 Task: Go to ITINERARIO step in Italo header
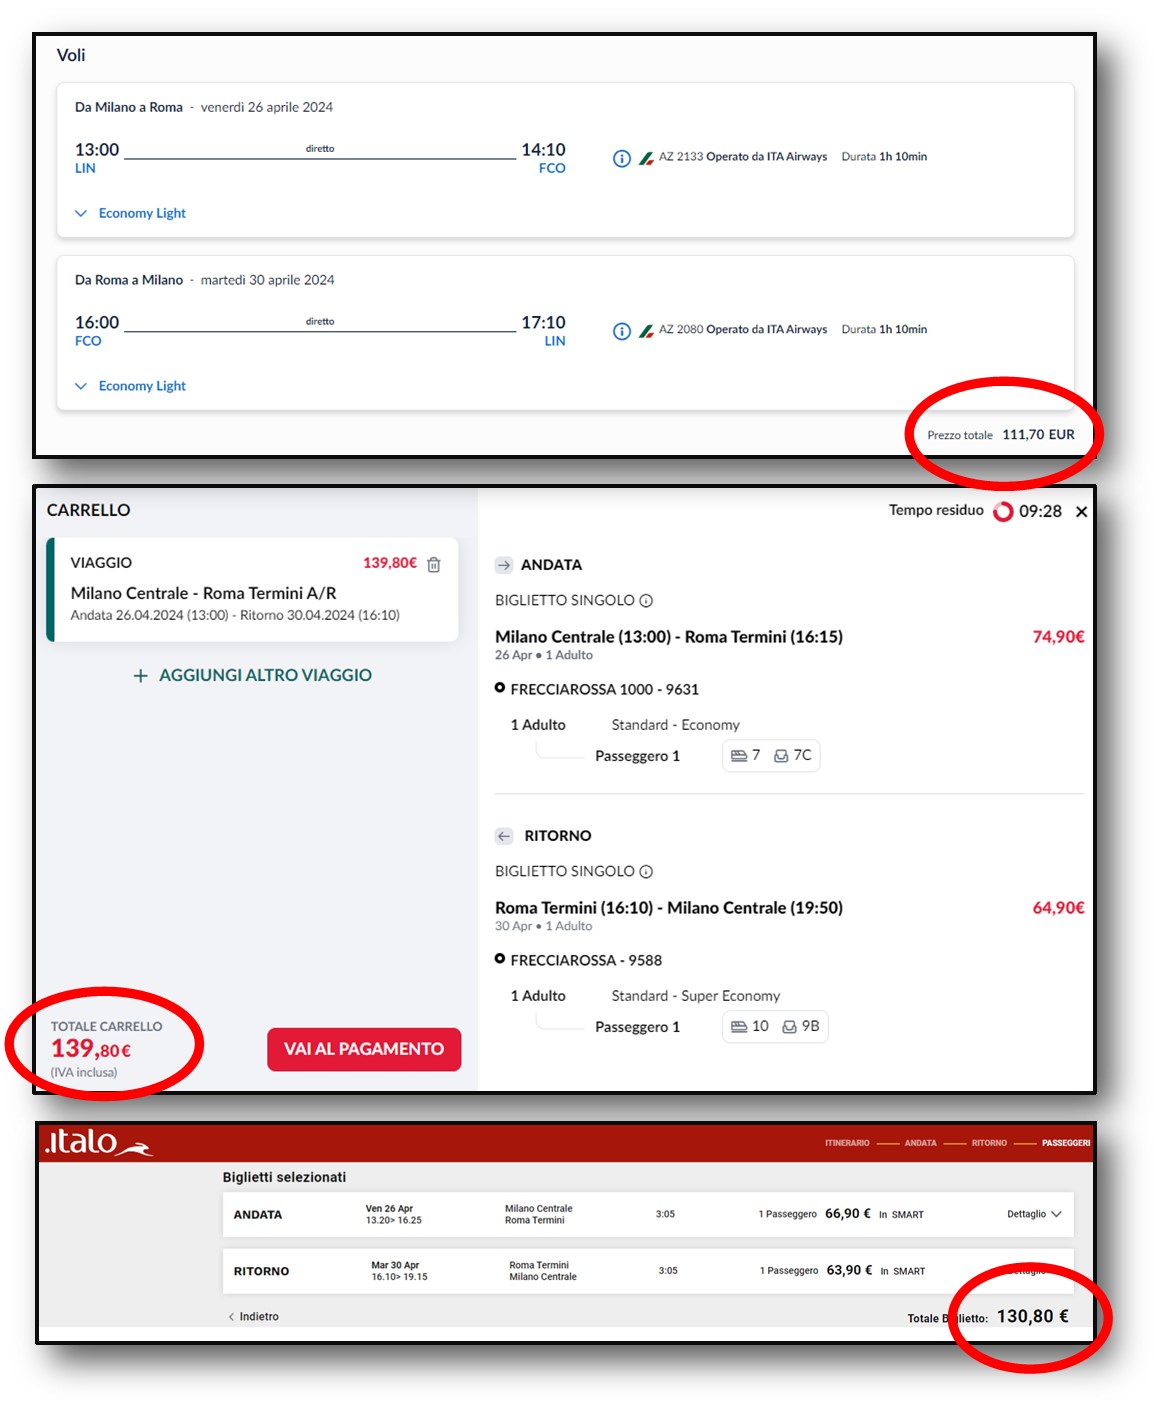coord(847,1143)
